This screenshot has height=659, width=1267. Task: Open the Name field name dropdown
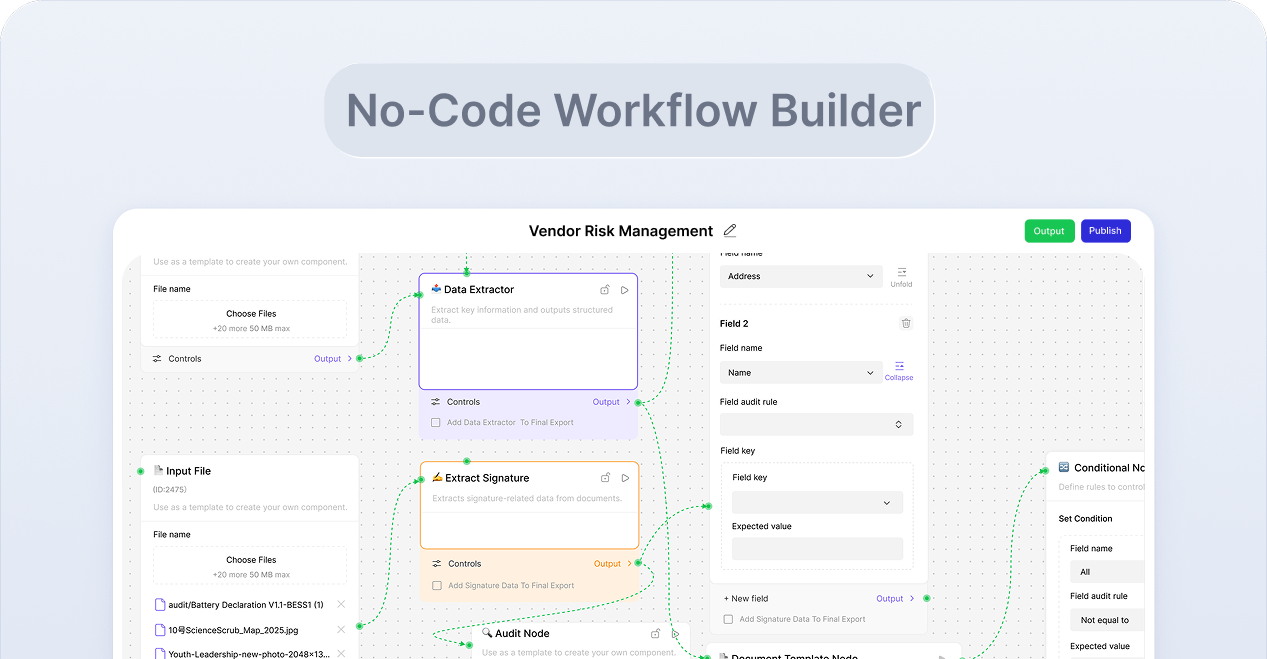[x=801, y=373]
